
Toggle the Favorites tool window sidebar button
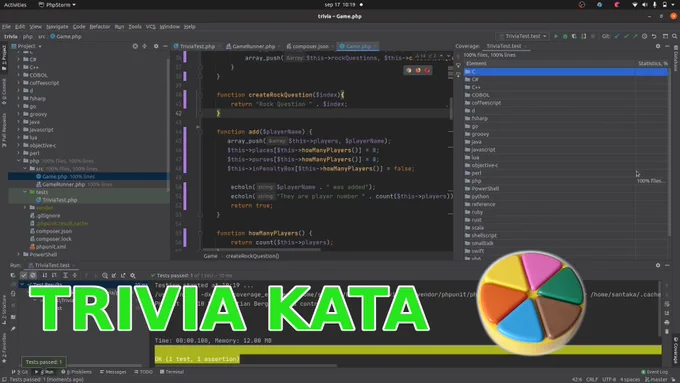pos(4,348)
